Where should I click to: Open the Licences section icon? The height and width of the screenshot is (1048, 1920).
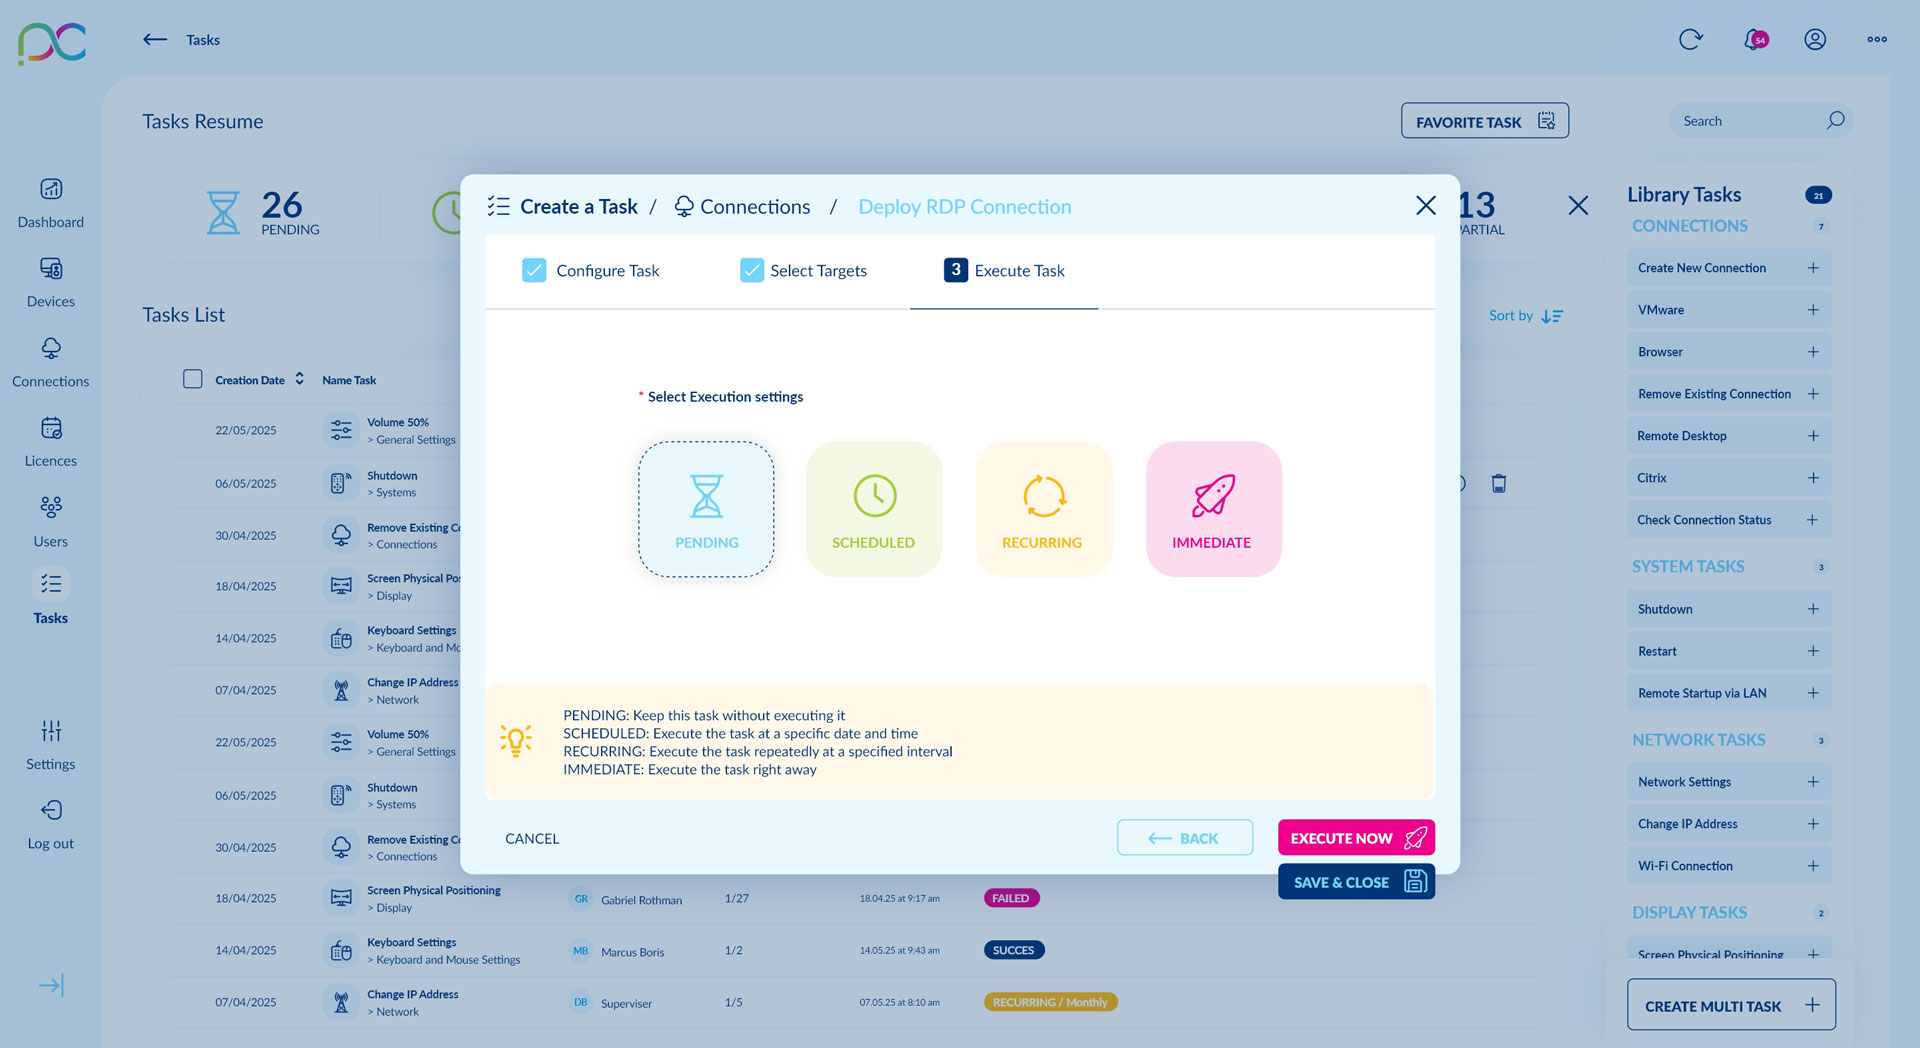click(51, 429)
